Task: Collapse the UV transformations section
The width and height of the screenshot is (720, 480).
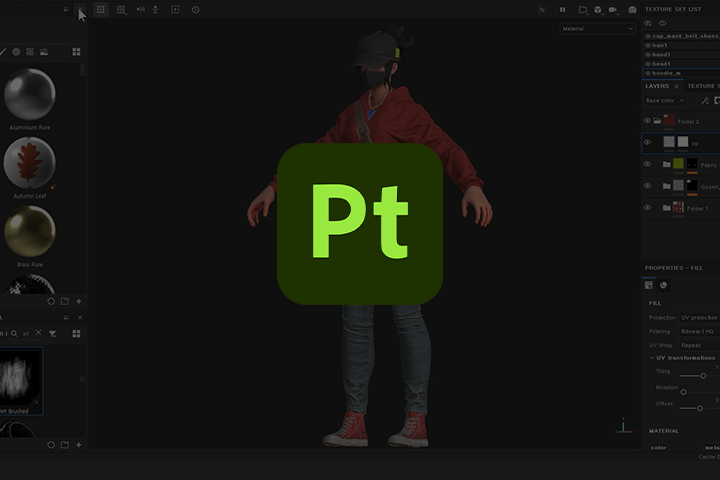Action: pos(652,357)
